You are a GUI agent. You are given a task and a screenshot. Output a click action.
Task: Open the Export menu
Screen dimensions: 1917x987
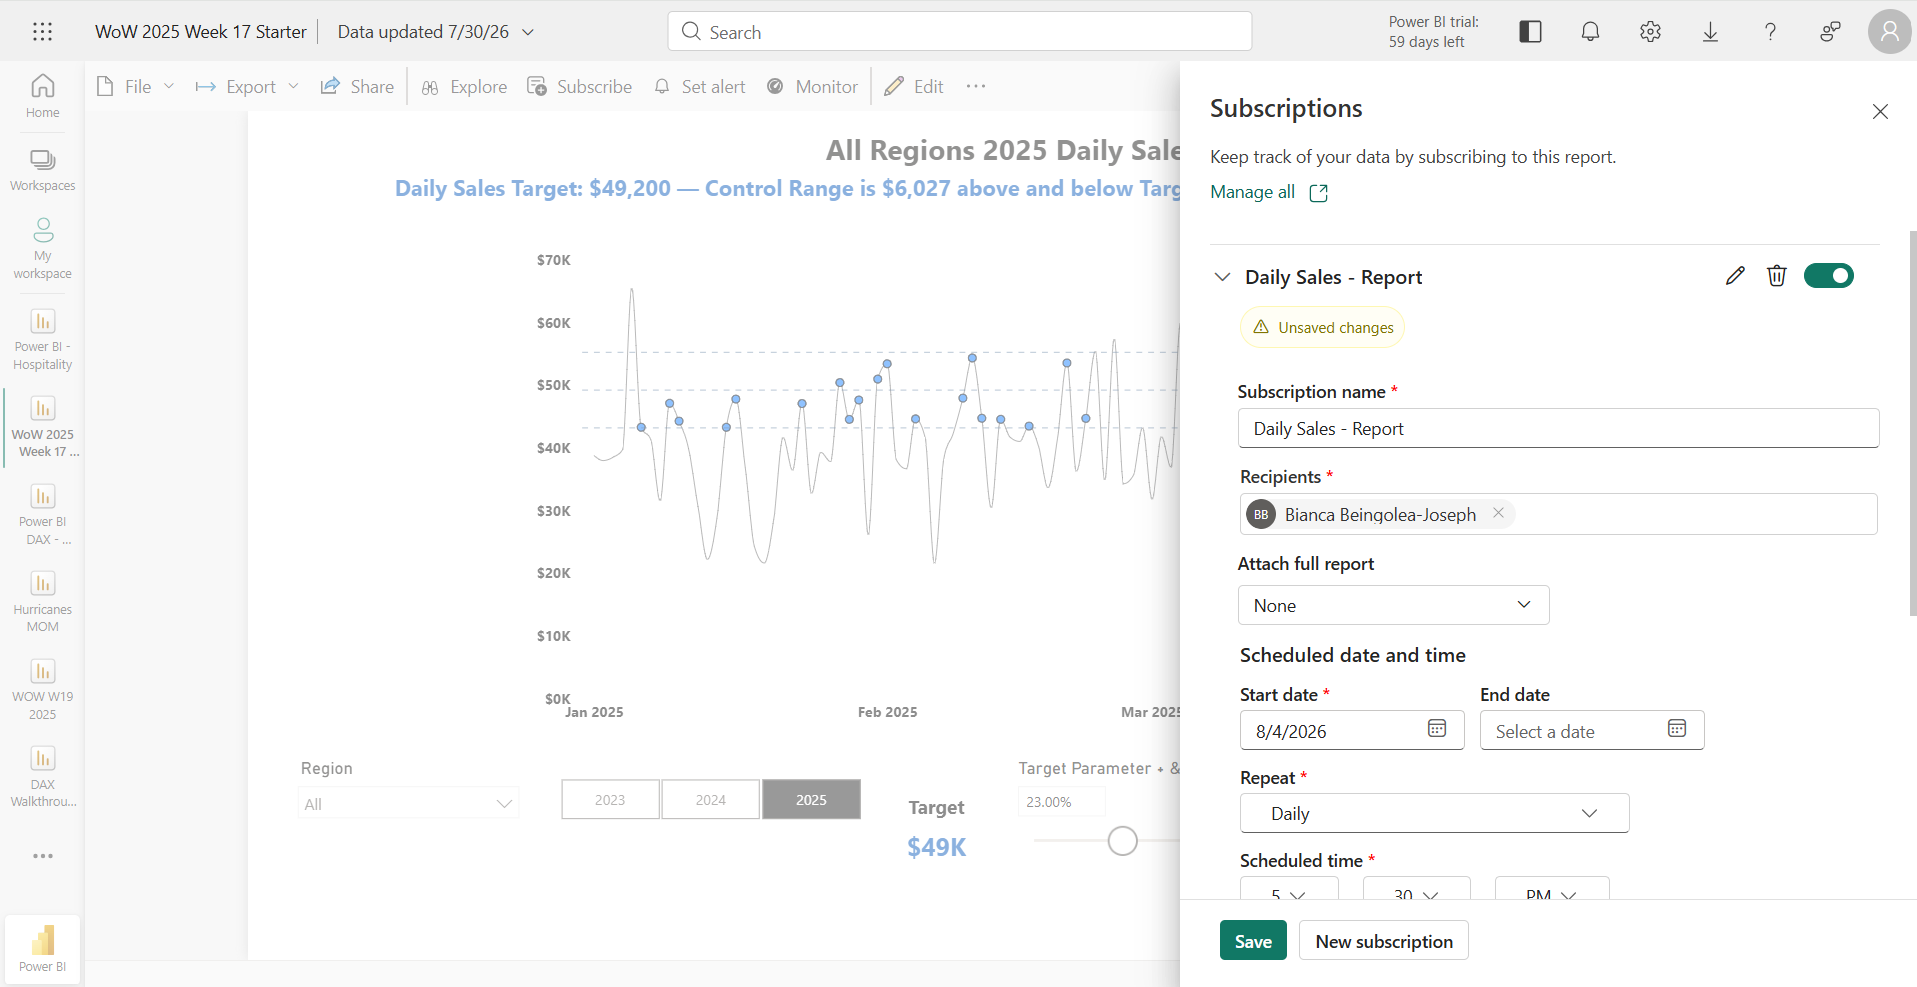click(247, 87)
